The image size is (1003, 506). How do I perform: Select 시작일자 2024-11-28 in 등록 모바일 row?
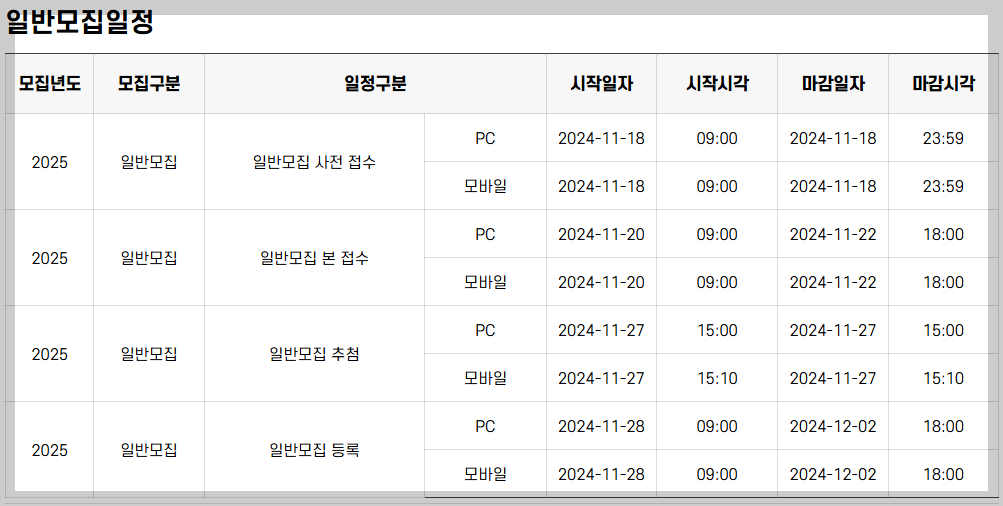coord(601,474)
